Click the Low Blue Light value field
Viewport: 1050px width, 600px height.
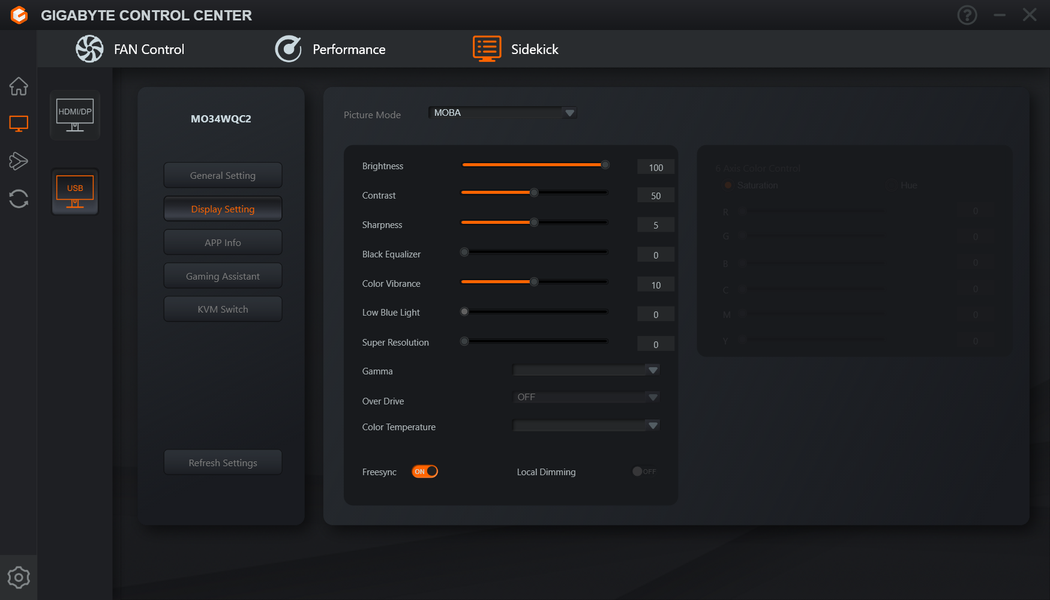tap(656, 314)
